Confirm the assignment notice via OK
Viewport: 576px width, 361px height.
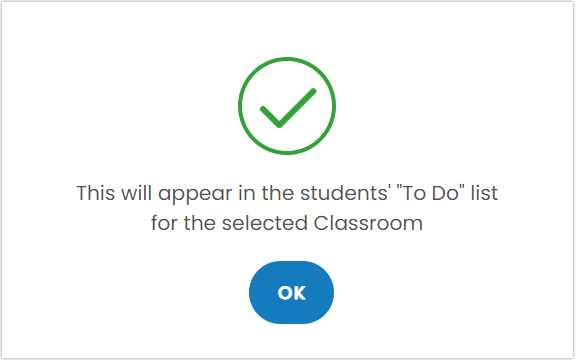[291, 293]
